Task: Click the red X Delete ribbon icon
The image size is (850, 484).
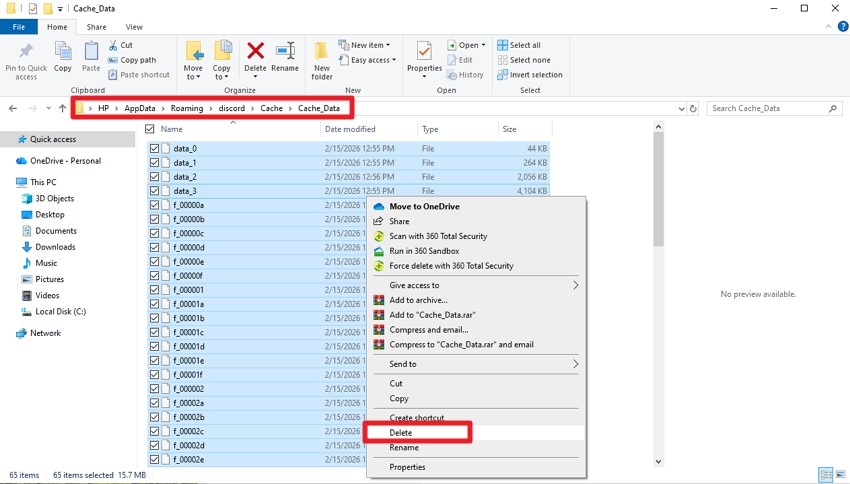Action: click(255, 51)
